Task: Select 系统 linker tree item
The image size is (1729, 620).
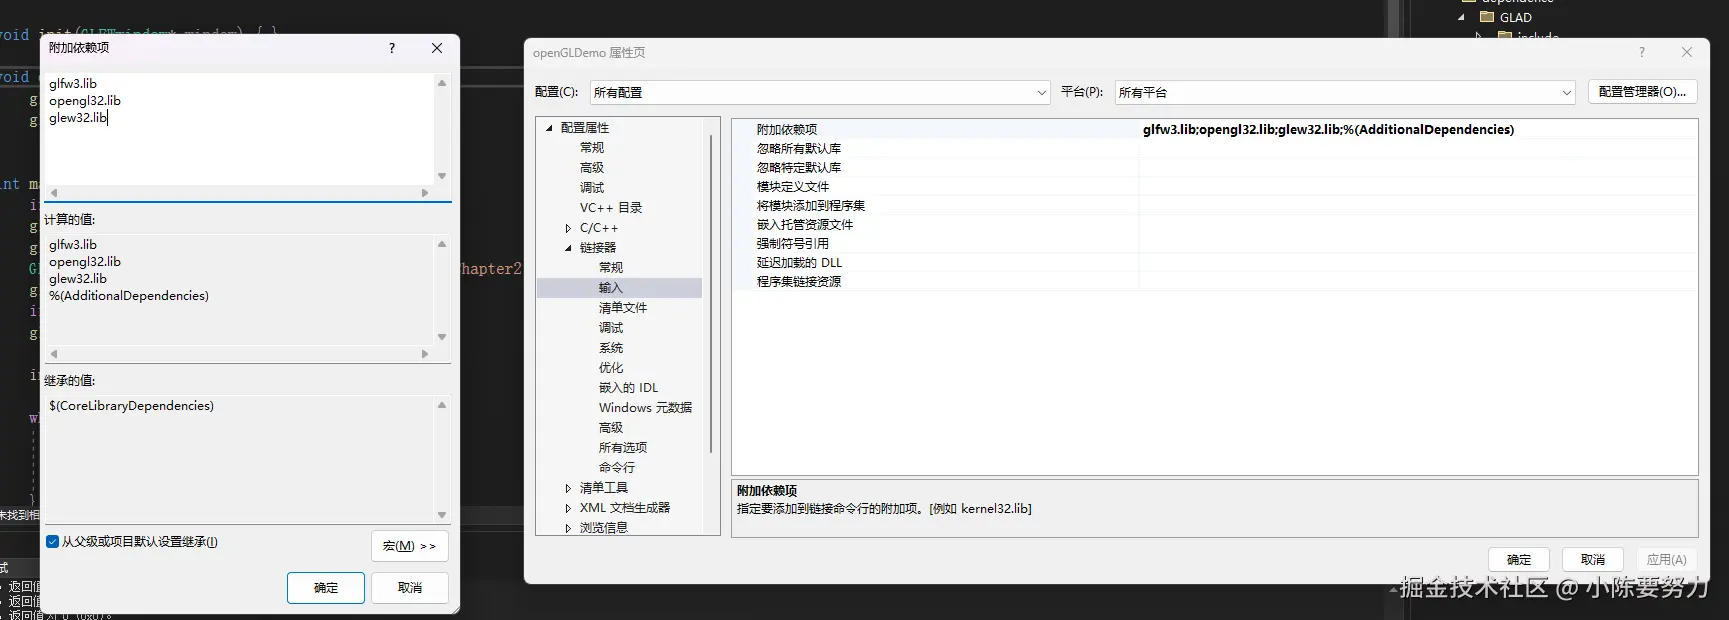Action: tap(611, 348)
